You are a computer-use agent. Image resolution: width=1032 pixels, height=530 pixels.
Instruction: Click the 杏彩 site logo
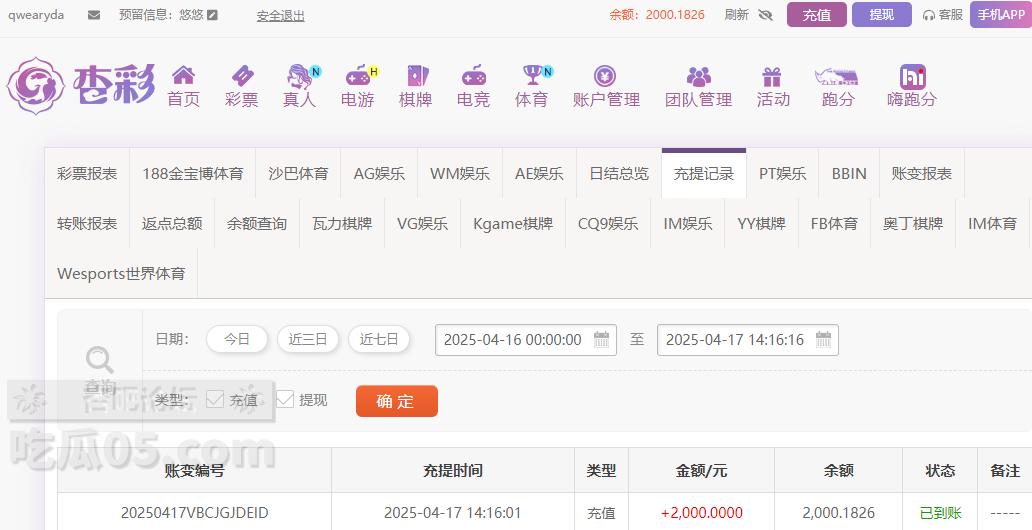[x=82, y=86]
